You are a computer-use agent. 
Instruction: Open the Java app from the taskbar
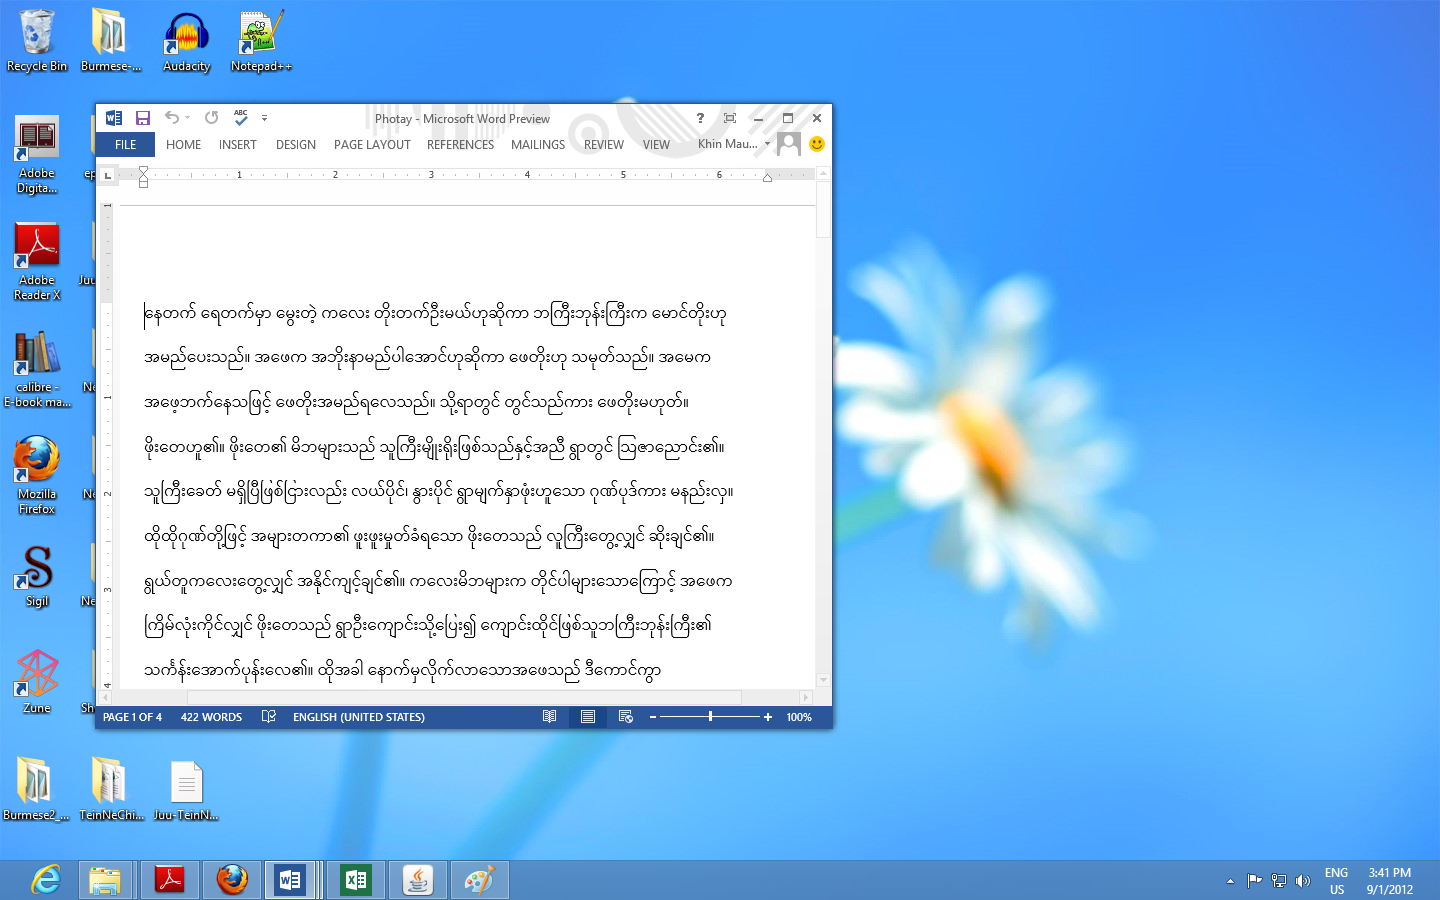[x=418, y=880]
